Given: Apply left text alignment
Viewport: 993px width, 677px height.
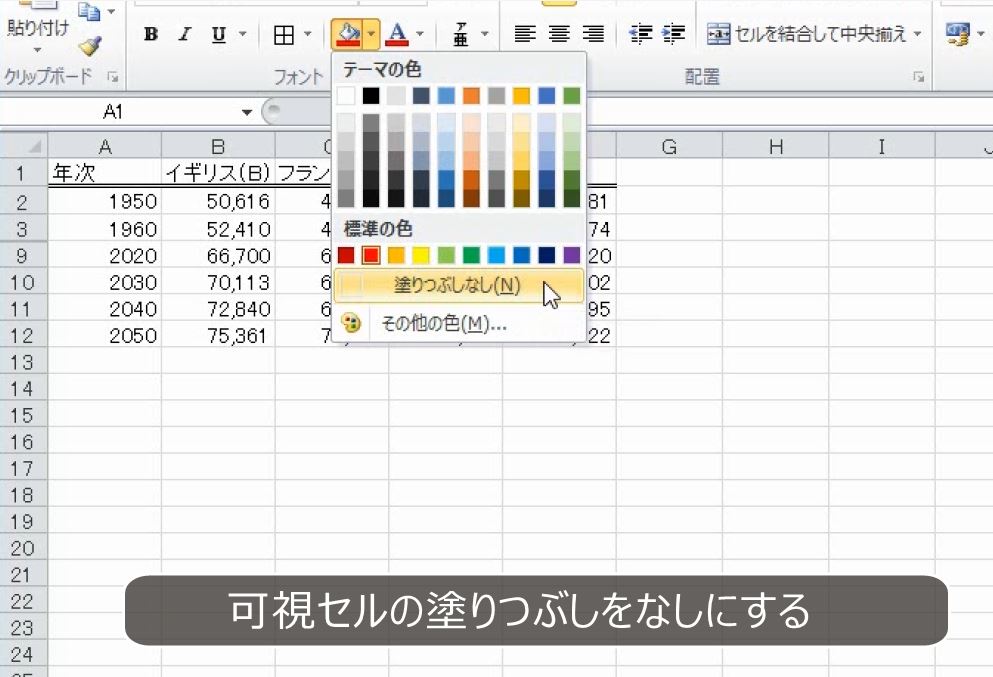Looking at the screenshot, I should point(524,33).
